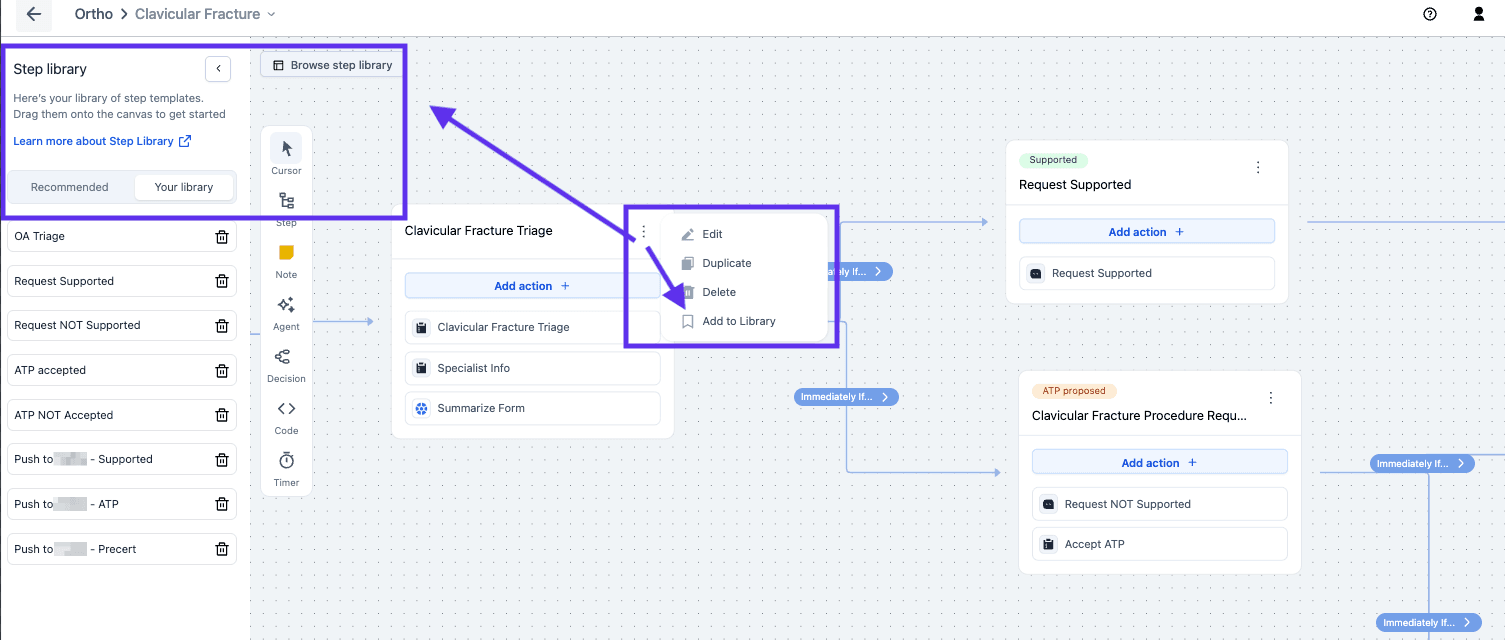Delete OA Triage from library
This screenshot has width=1505, height=640.
tap(222, 237)
